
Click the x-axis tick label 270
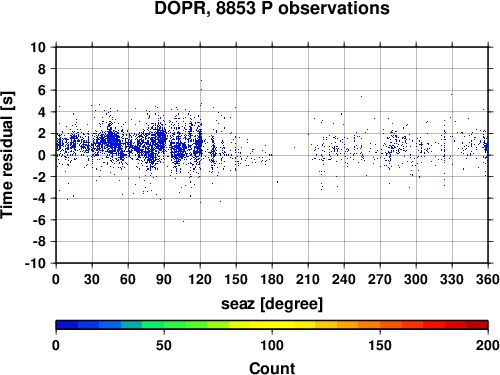(380, 279)
